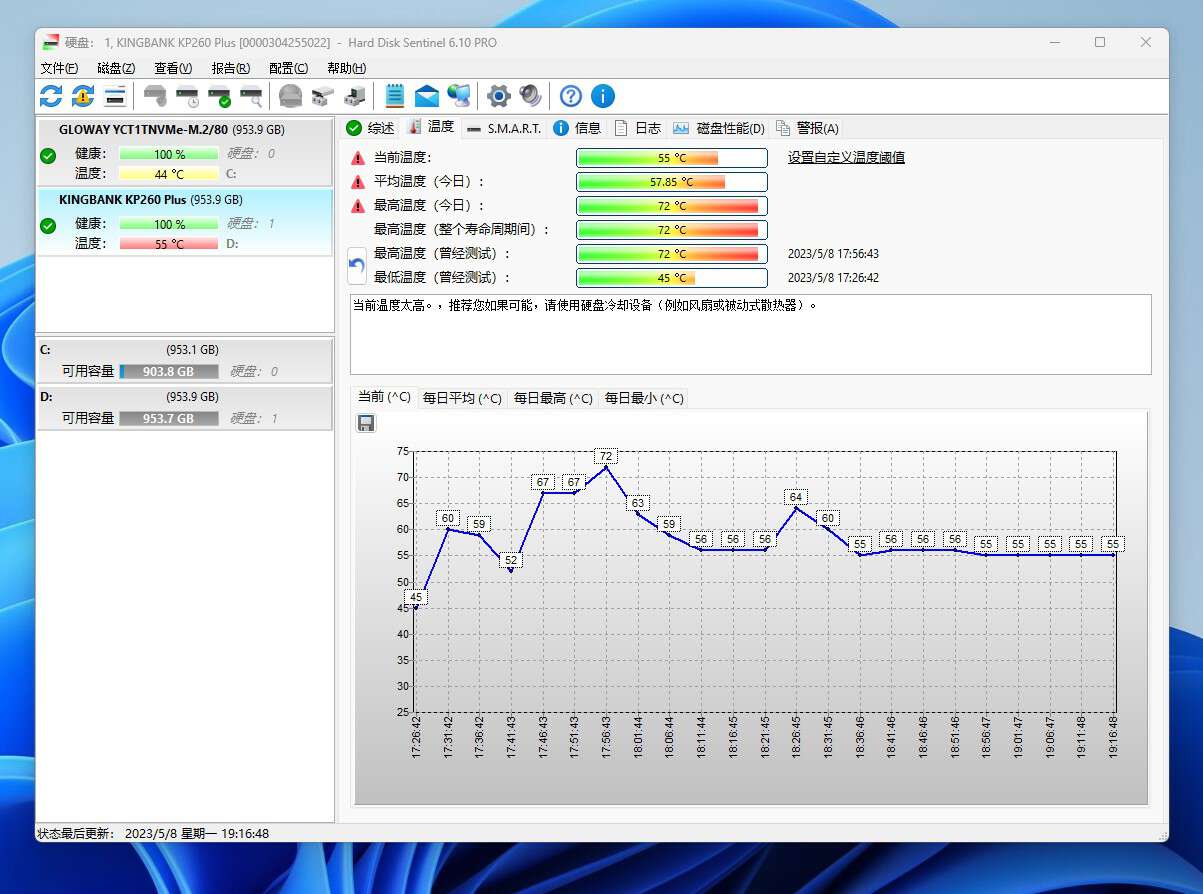Screen dimensions: 1203x894
Task: Click the disk icon with magnifying glass
Action: (251, 97)
